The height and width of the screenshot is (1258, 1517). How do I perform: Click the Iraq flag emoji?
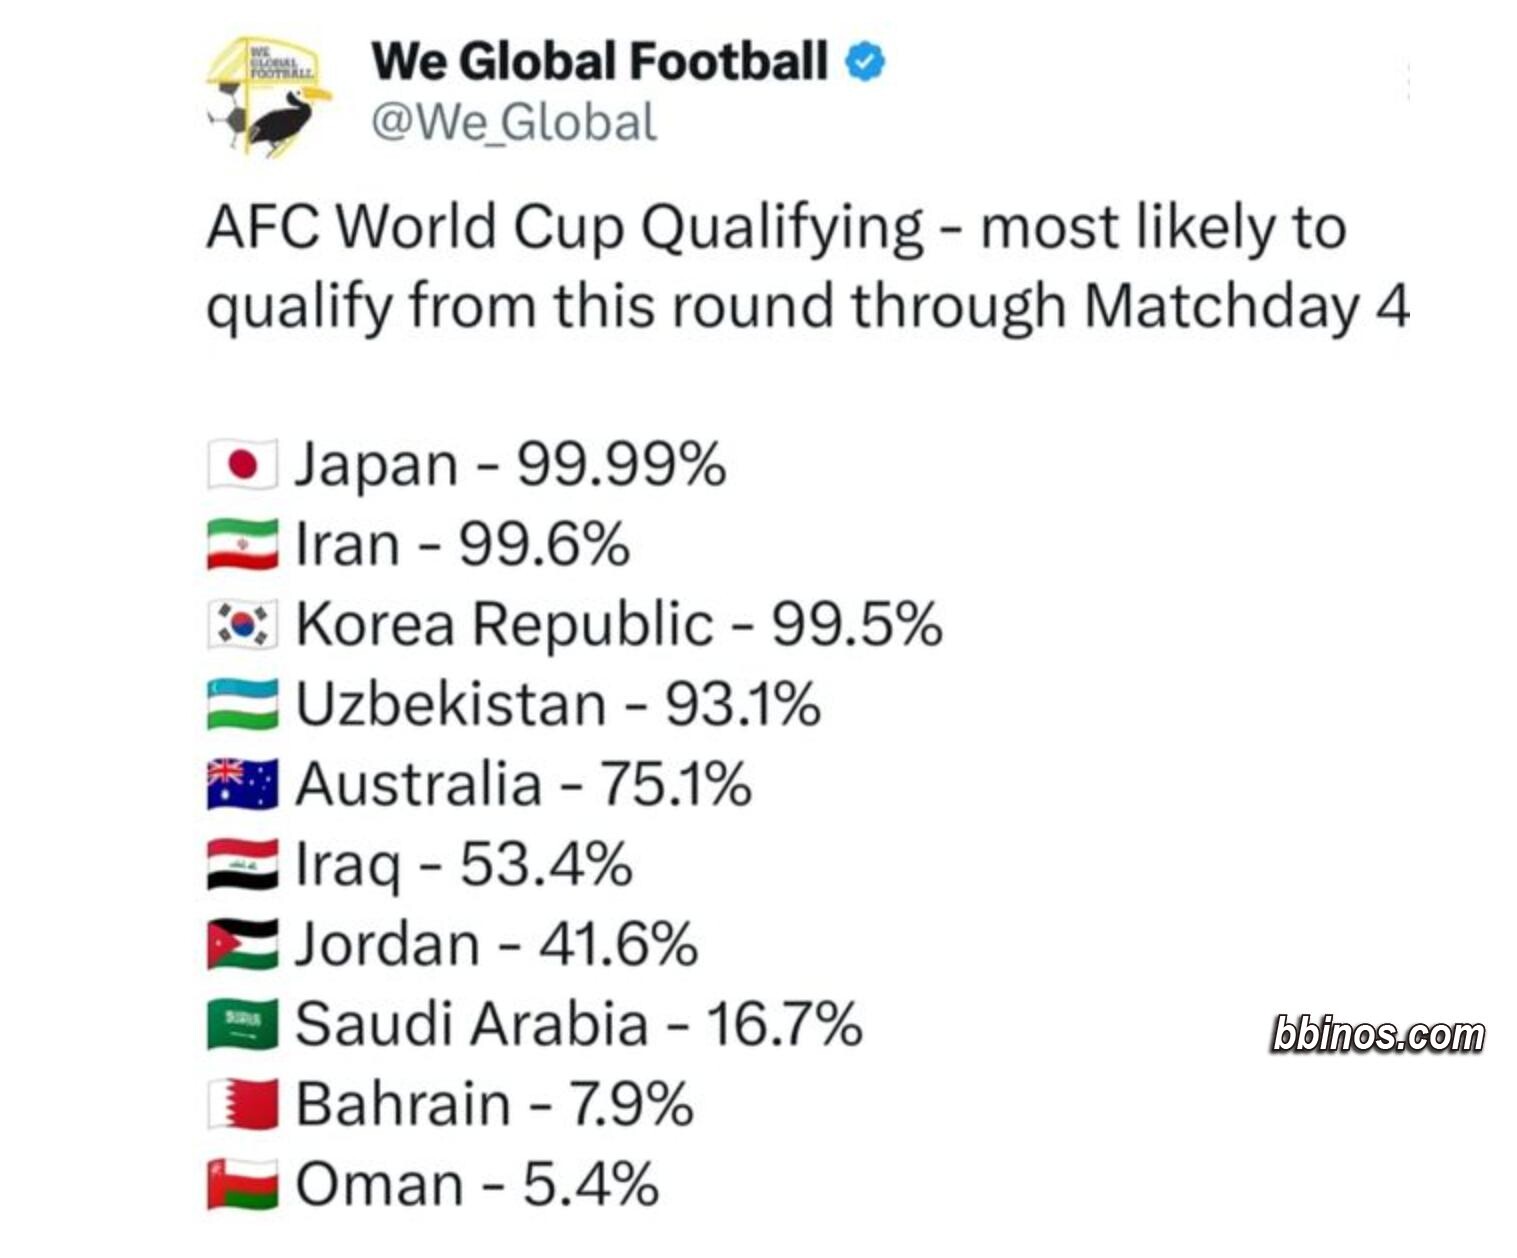pos(243,865)
